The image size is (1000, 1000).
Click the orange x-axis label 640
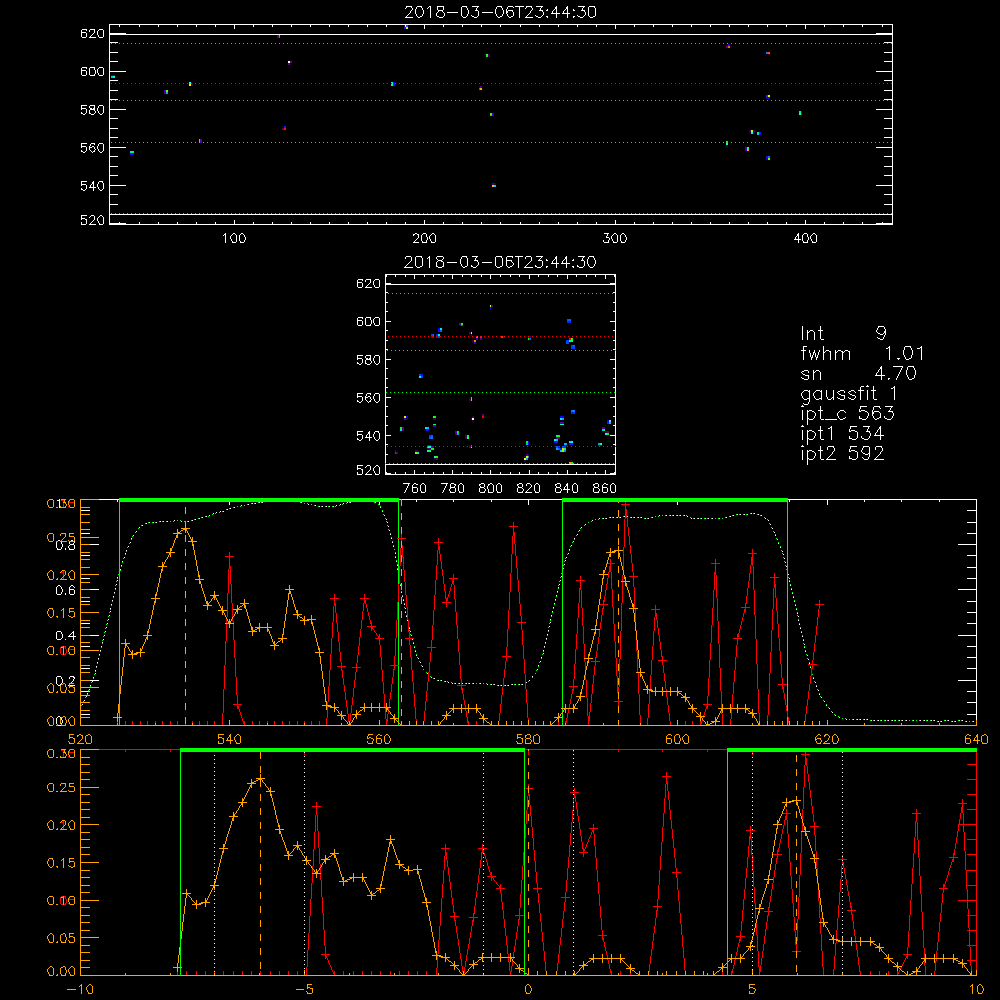[x=976, y=739]
